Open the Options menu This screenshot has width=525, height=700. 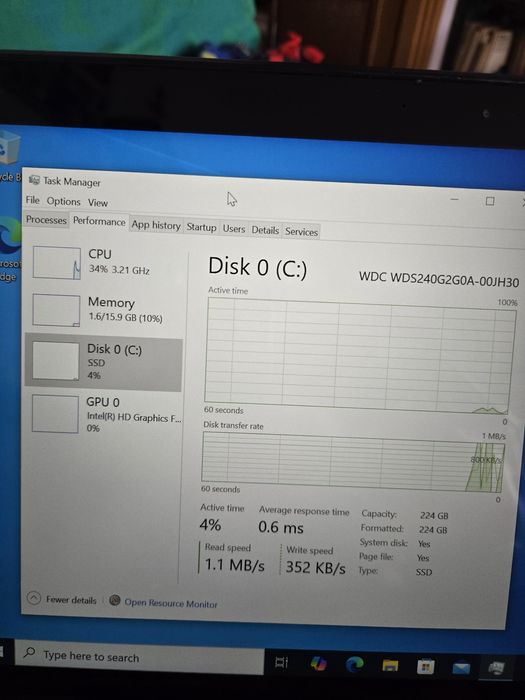coord(63,201)
